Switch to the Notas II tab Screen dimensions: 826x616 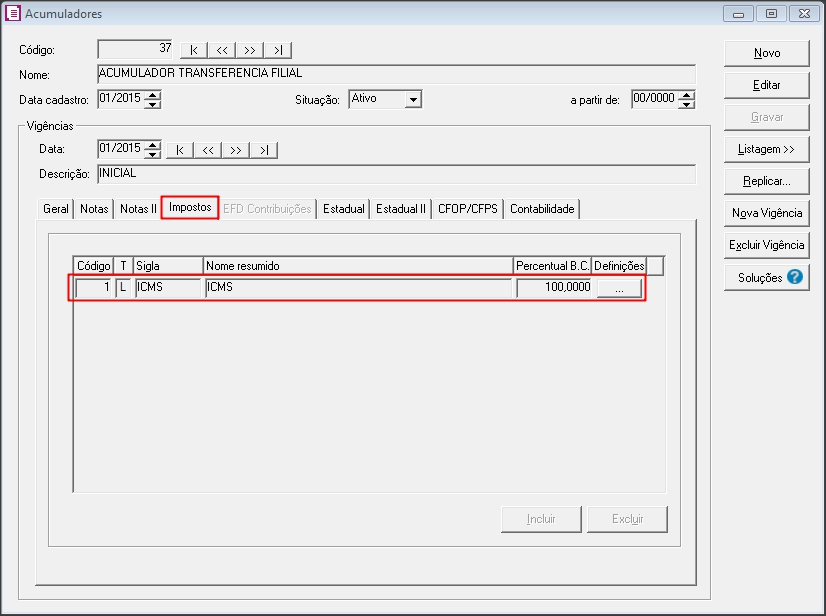coord(138,209)
